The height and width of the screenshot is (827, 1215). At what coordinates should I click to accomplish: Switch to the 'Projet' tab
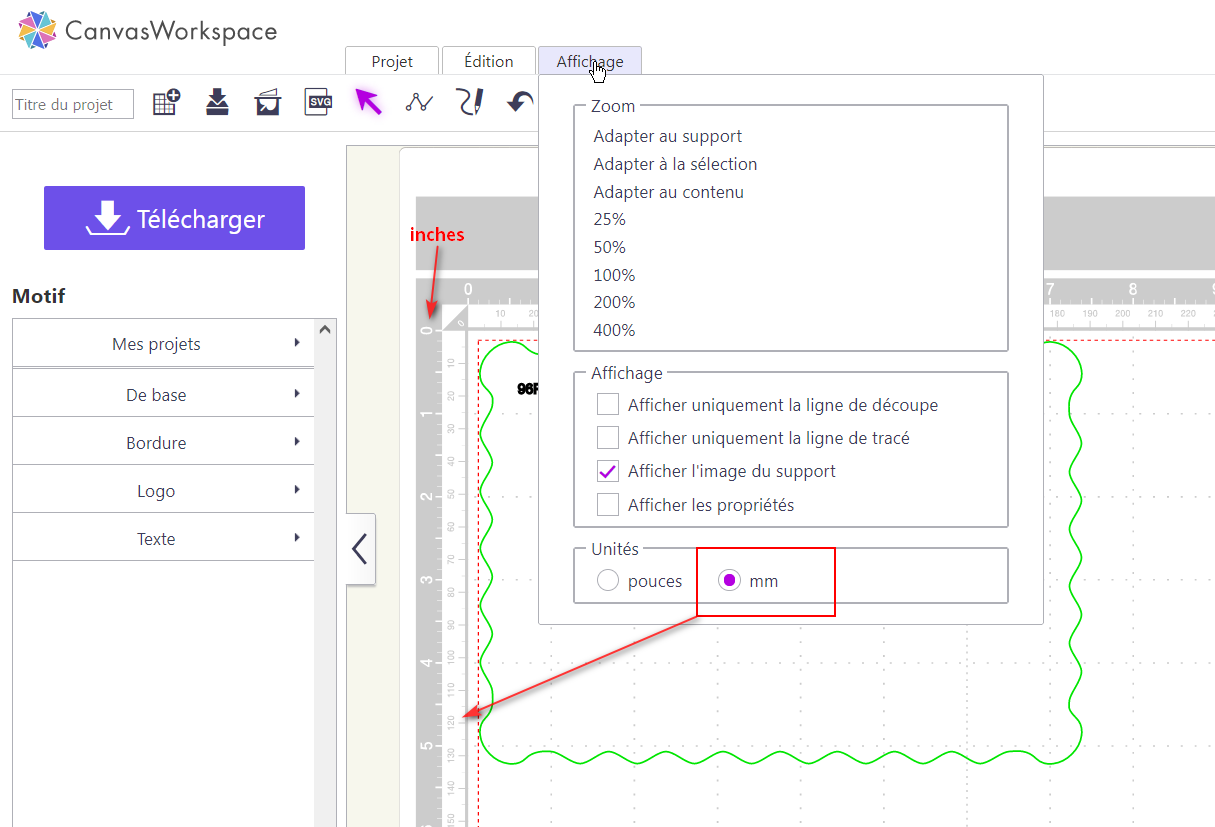(x=391, y=60)
